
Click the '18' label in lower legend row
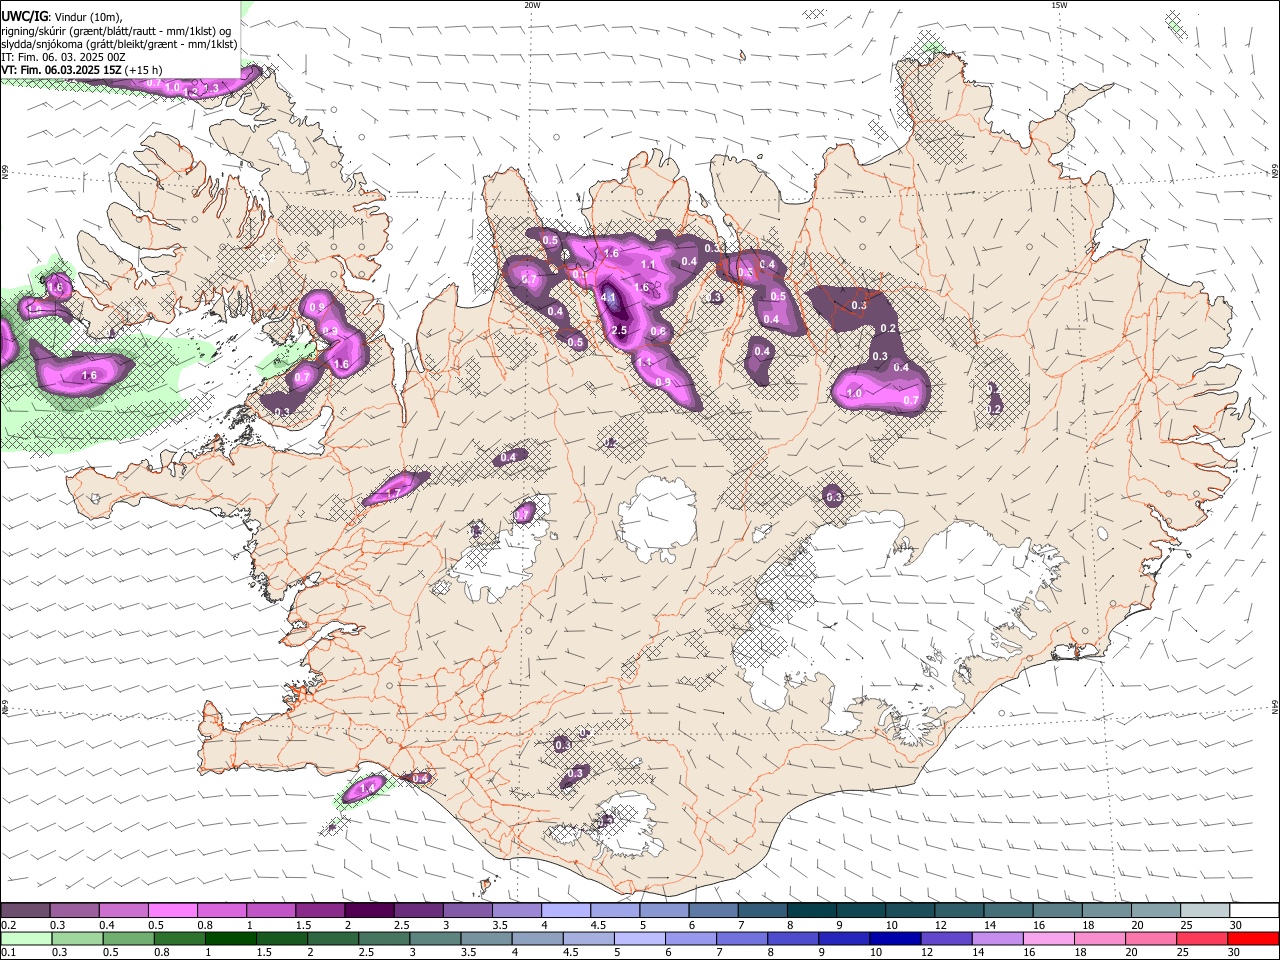(1081, 952)
